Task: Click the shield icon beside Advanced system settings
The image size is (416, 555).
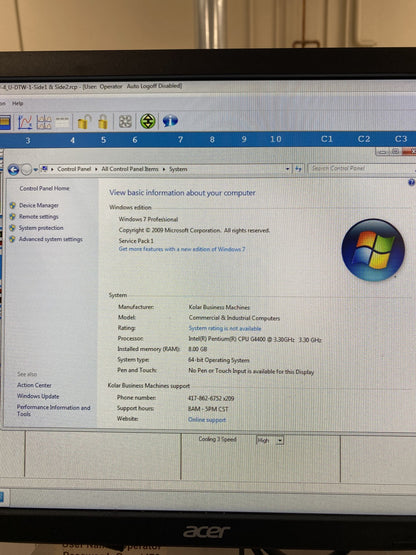Action: [12, 239]
